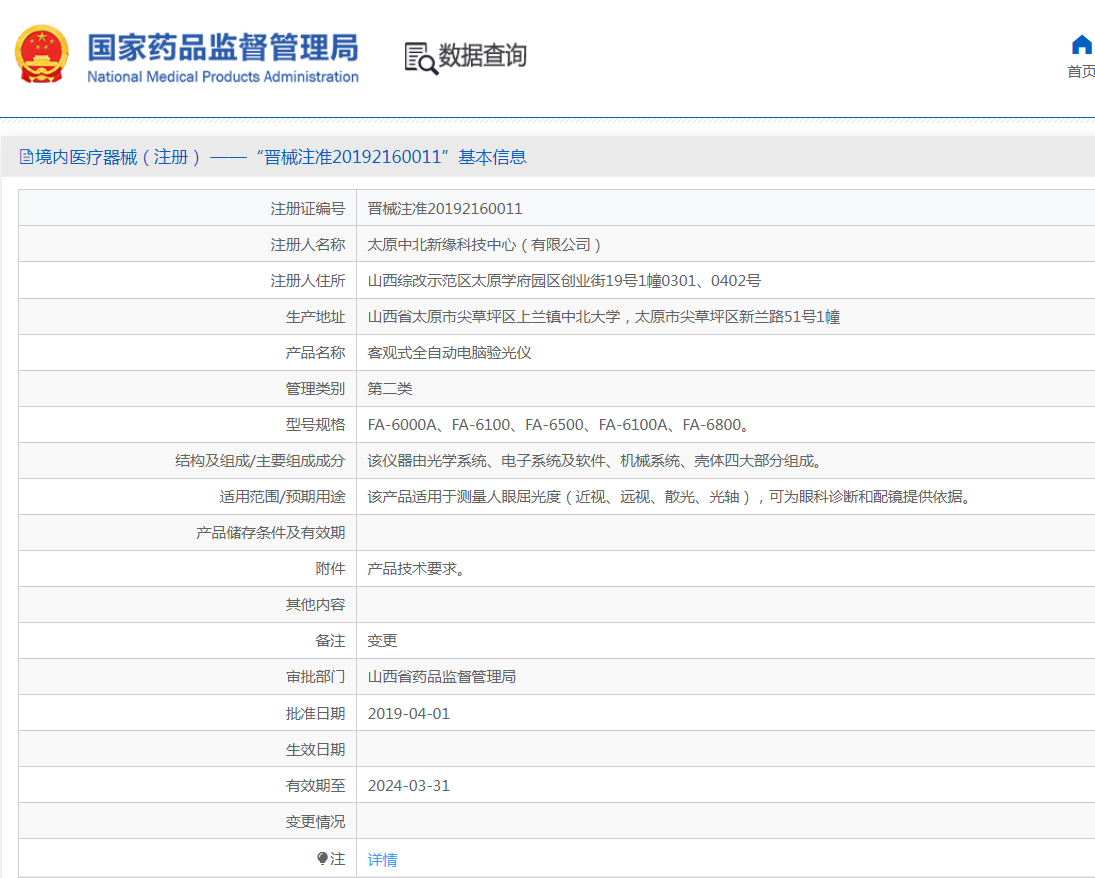Click product name 客观式全自动电脑验光仪
The height and width of the screenshot is (878, 1095).
[449, 353]
